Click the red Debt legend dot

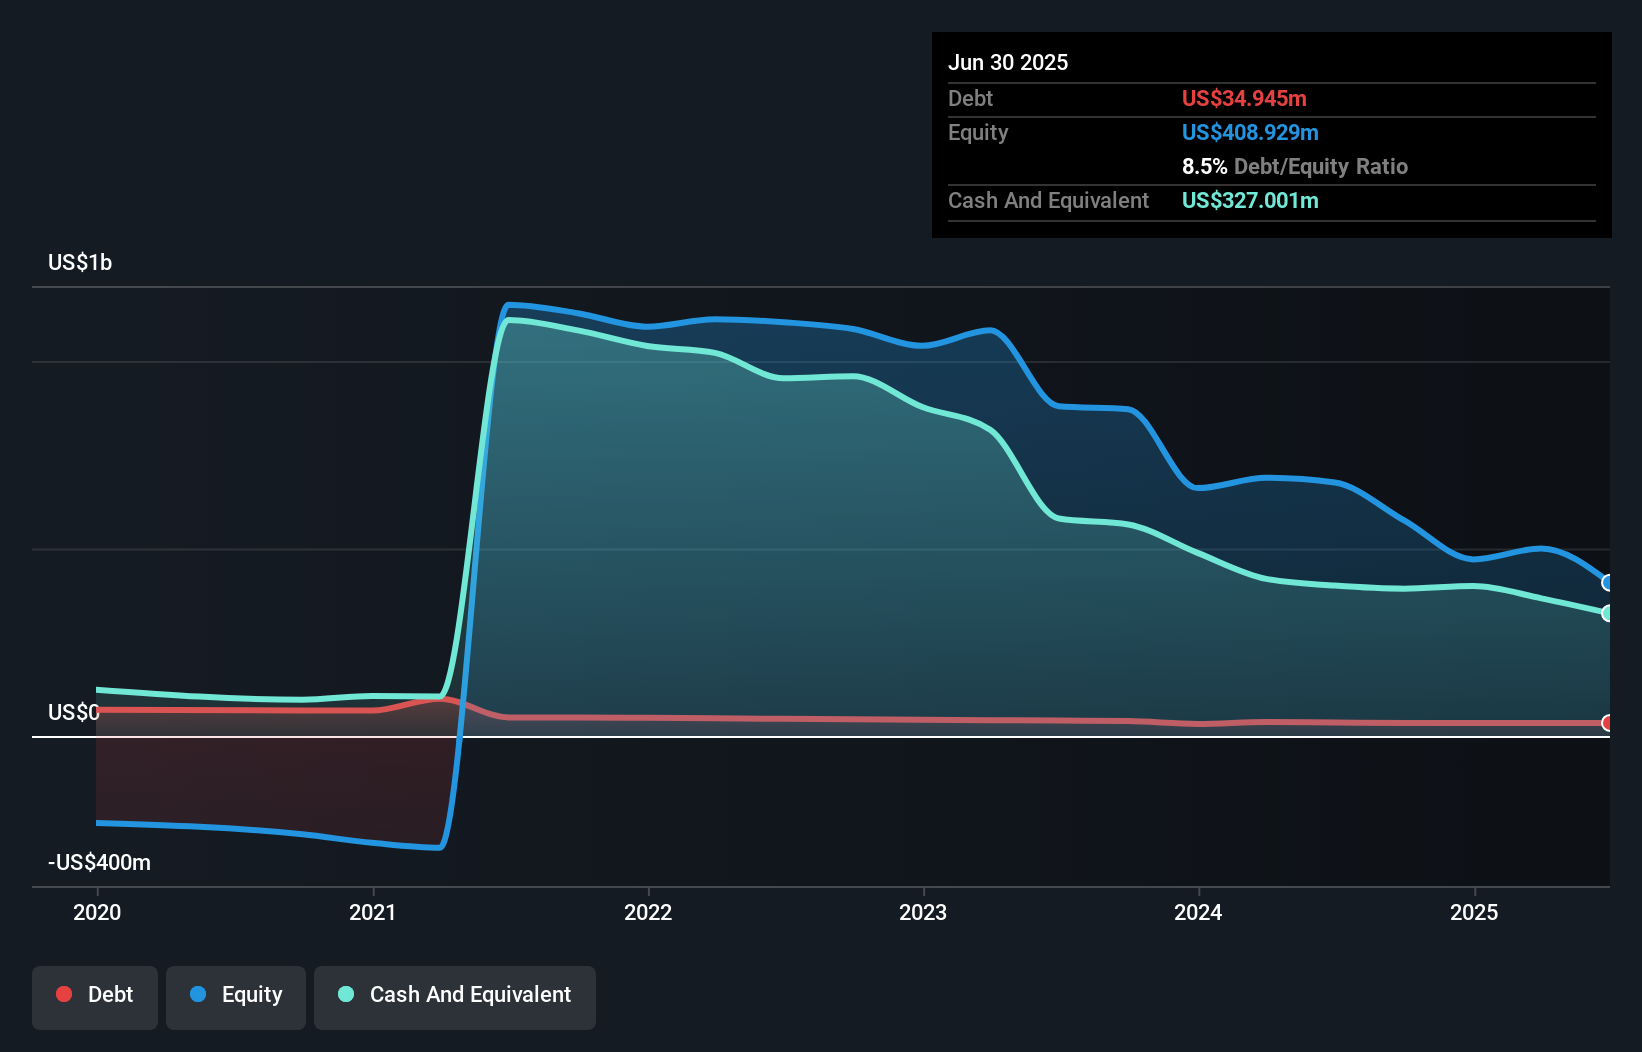click(x=64, y=994)
